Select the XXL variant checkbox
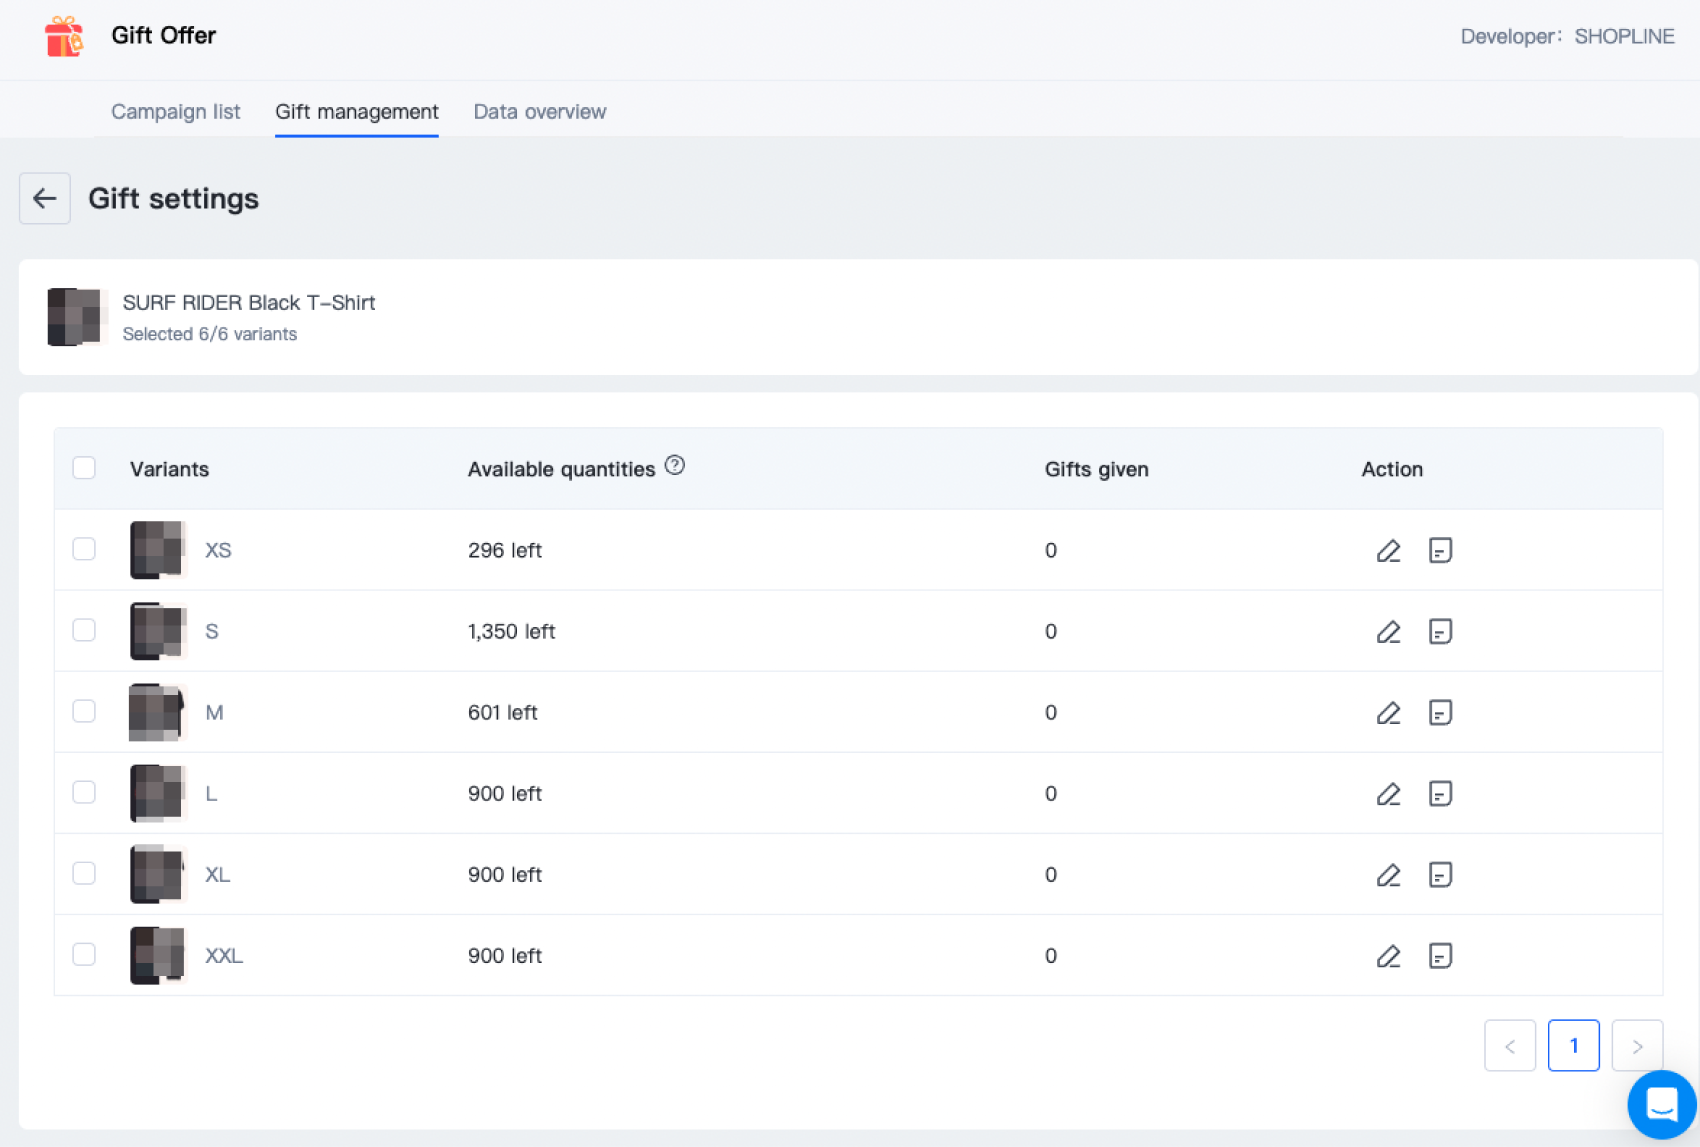This screenshot has height=1147, width=1700. click(84, 954)
